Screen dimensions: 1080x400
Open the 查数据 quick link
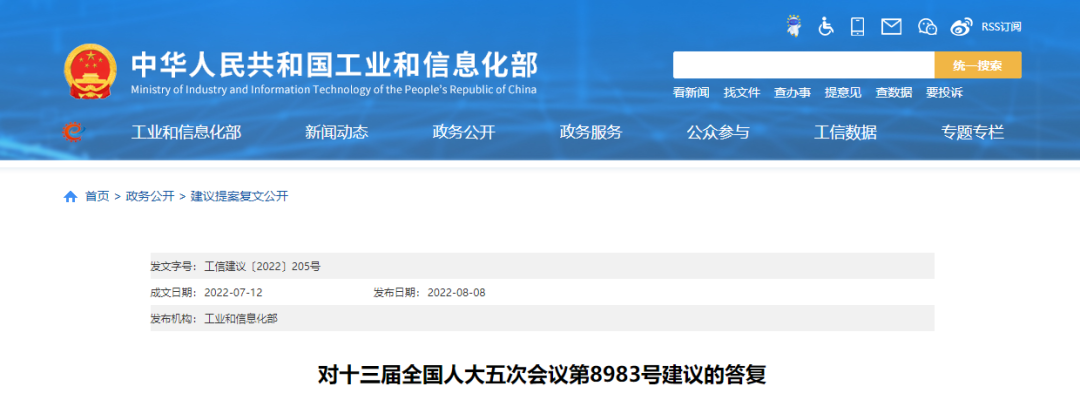click(x=893, y=92)
